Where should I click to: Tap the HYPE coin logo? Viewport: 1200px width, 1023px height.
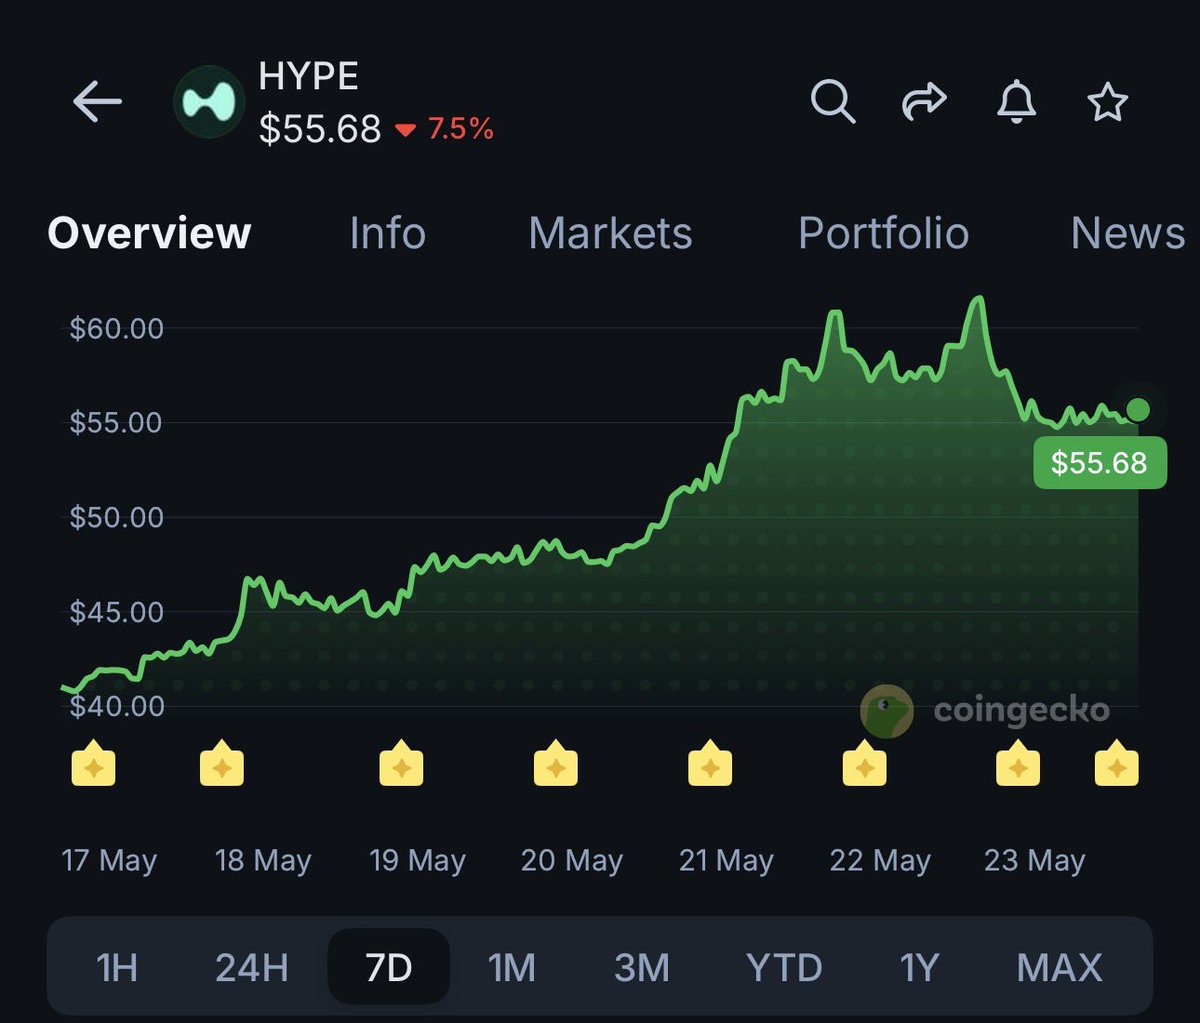[209, 102]
